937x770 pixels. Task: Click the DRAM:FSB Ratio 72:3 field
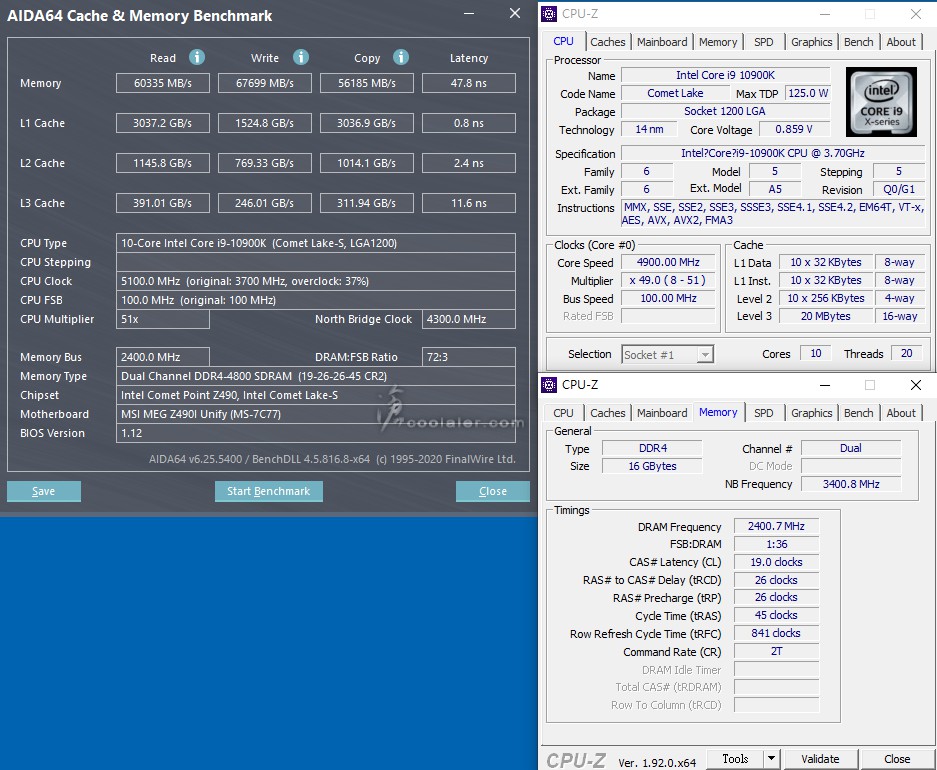point(468,357)
